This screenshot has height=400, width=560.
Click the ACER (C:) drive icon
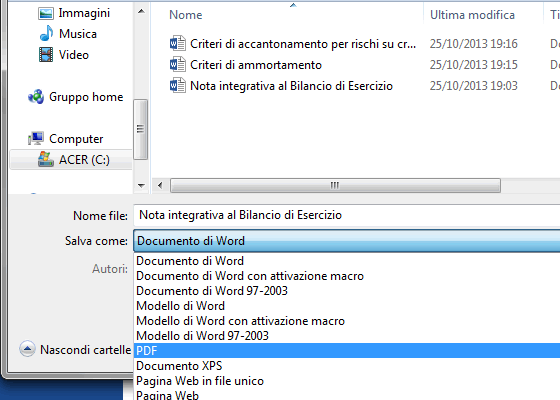click(x=46, y=159)
